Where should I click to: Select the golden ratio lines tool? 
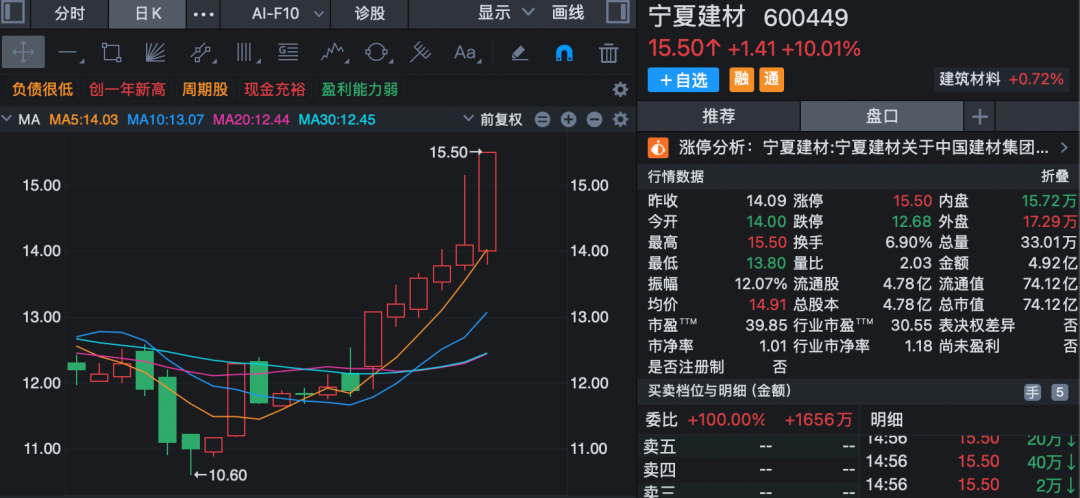(288, 52)
